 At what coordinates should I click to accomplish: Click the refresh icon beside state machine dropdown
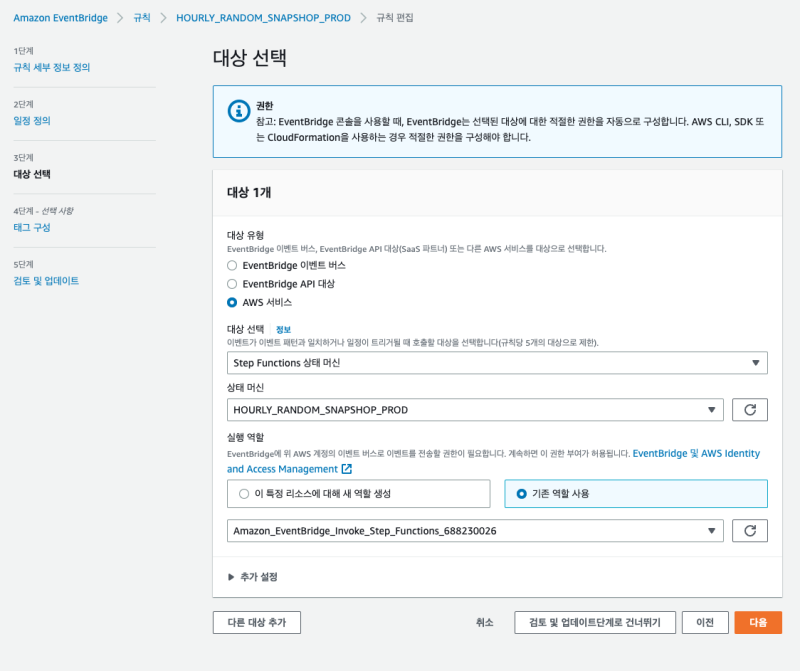750,410
